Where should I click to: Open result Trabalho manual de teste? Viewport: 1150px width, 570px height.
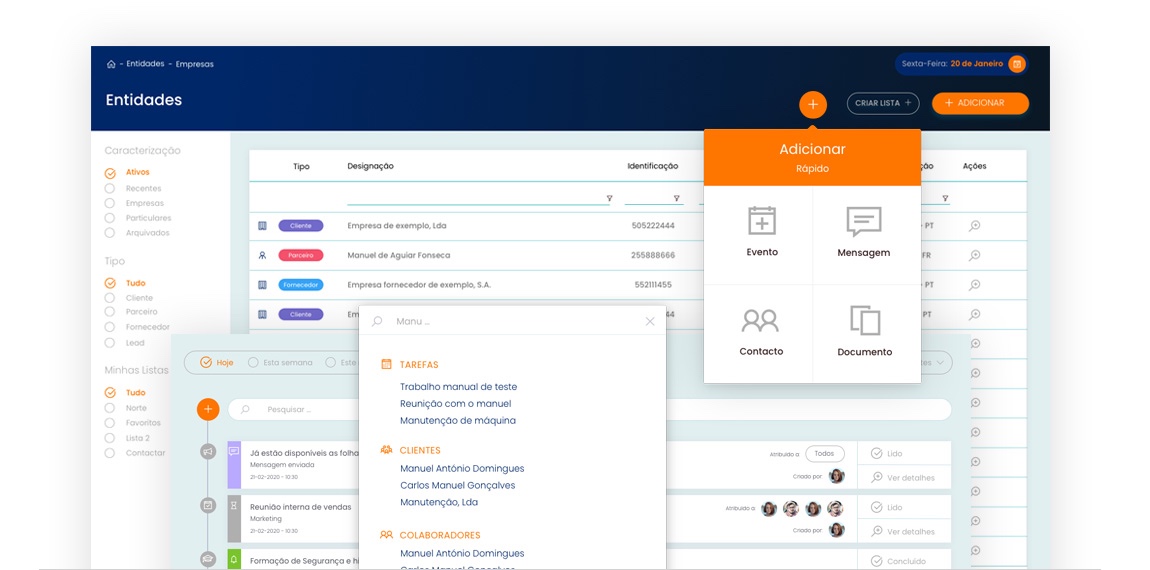coord(458,387)
